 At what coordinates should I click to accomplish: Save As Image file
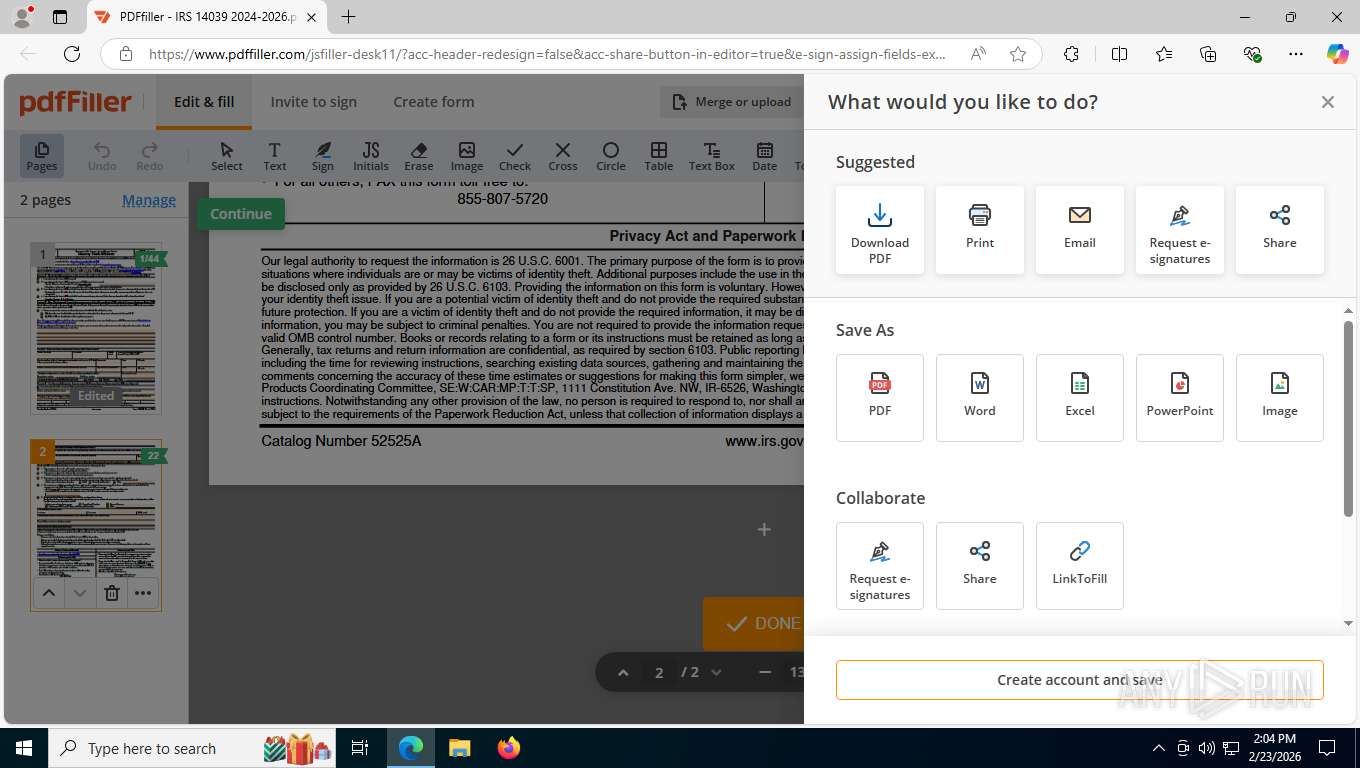[x=1280, y=398]
